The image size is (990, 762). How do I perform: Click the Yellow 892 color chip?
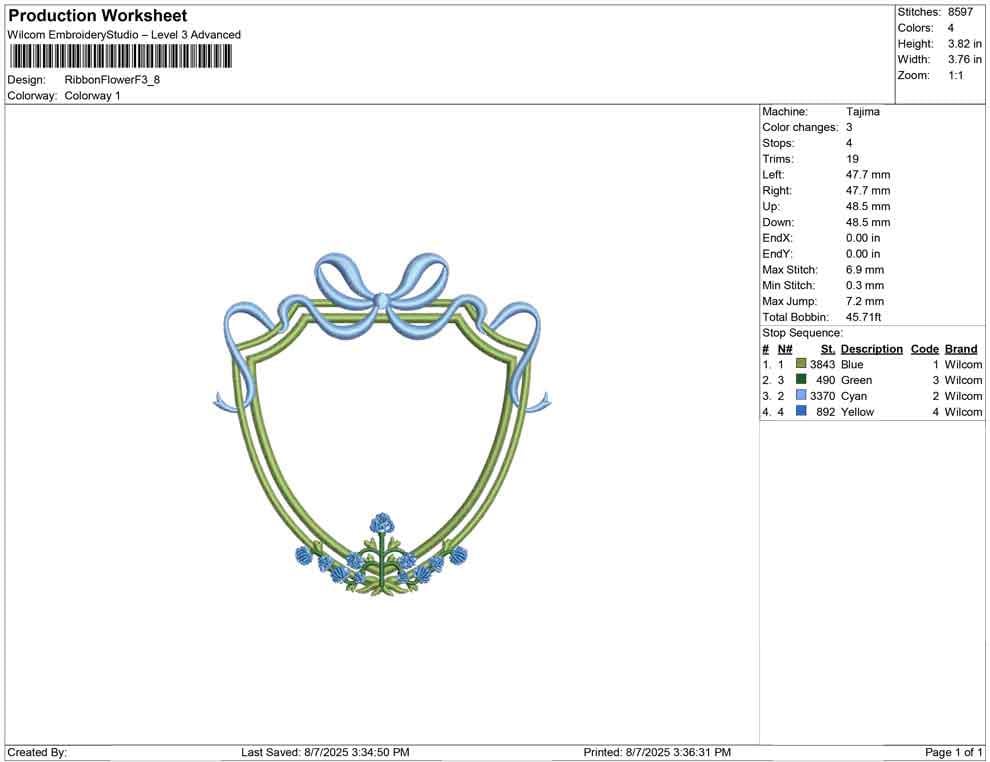point(799,412)
